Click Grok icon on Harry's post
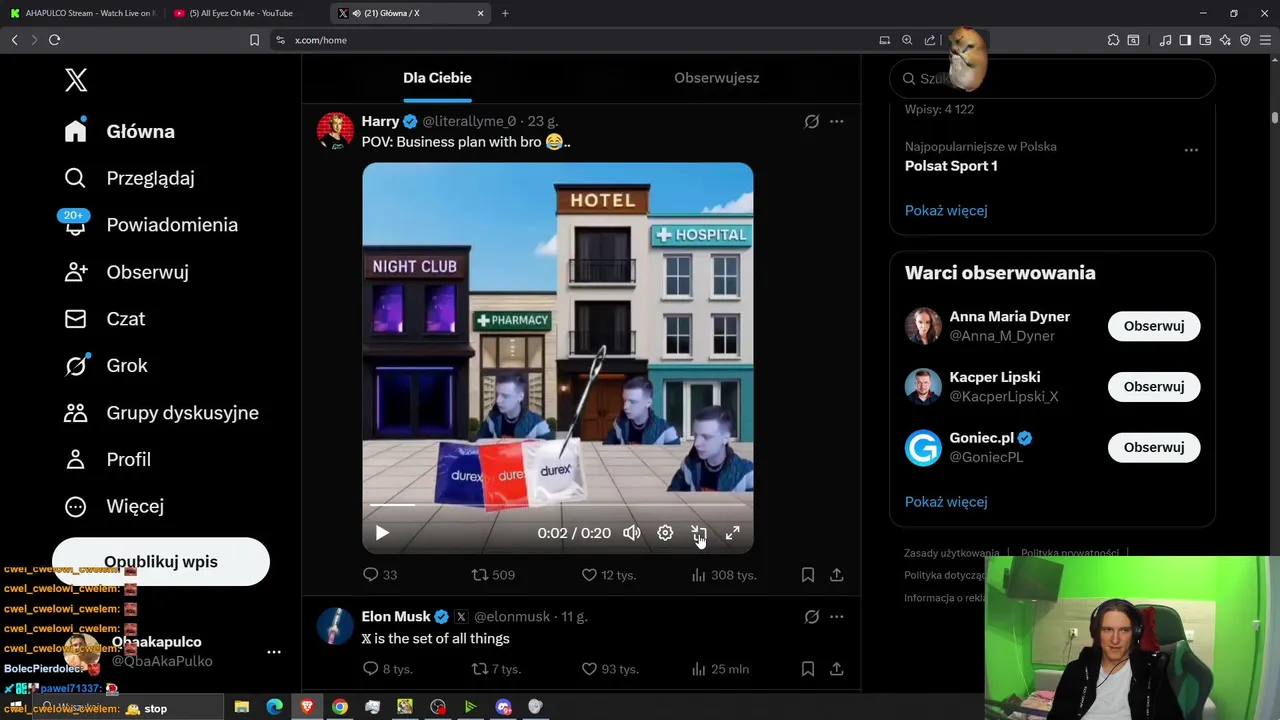Image resolution: width=1280 pixels, height=720 pixels. click(812, 121)
